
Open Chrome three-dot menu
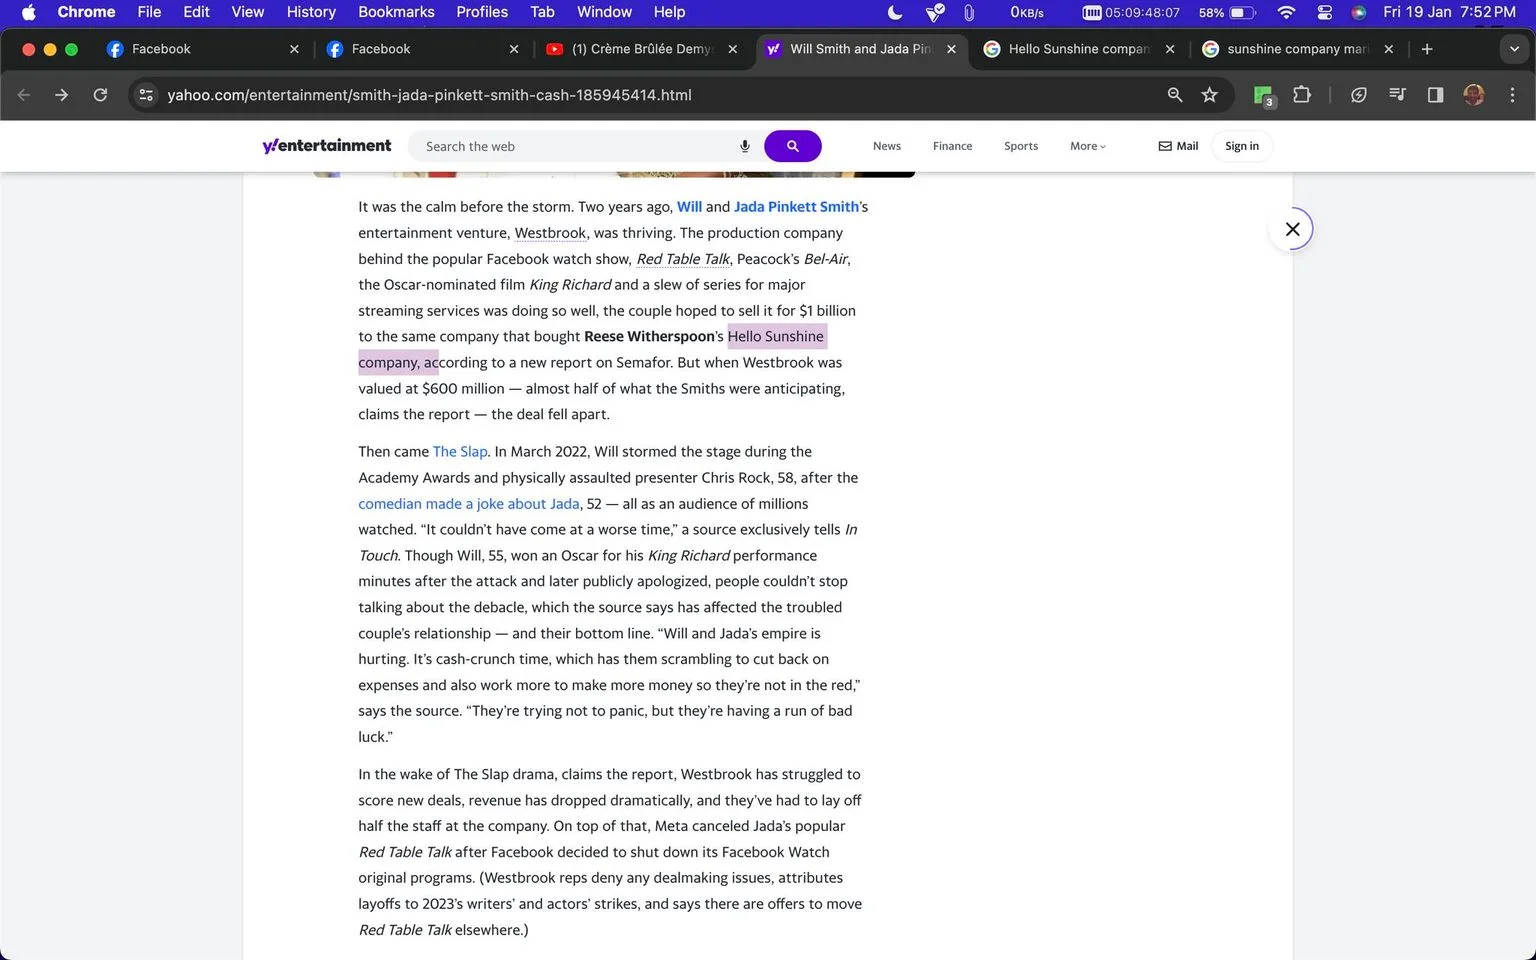click(x=1512, y=95)
